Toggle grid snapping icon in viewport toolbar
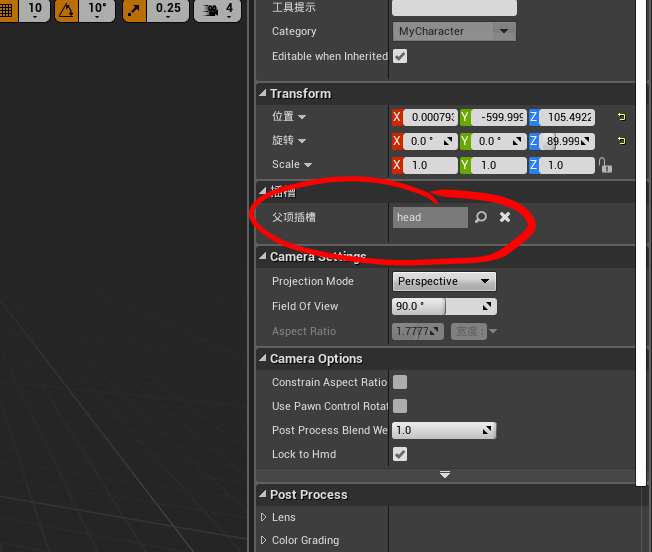Image resolution: width=652 pixels, height=552 pixels. point(7,10)
